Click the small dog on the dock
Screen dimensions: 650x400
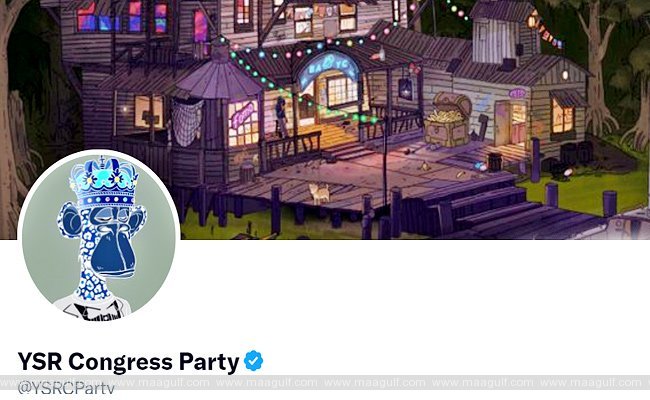[x=320, y=193]
